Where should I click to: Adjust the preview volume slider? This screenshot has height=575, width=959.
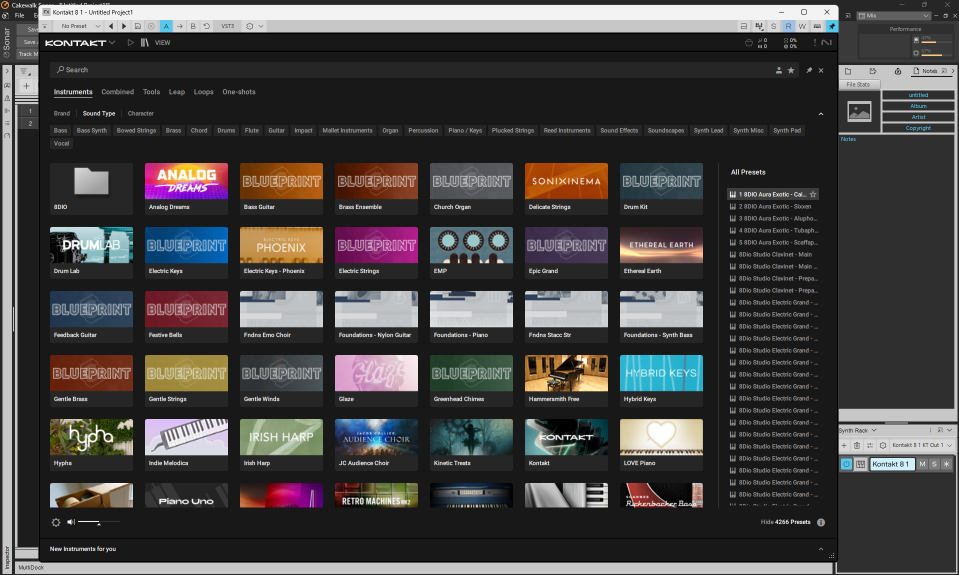pos(98,522)
